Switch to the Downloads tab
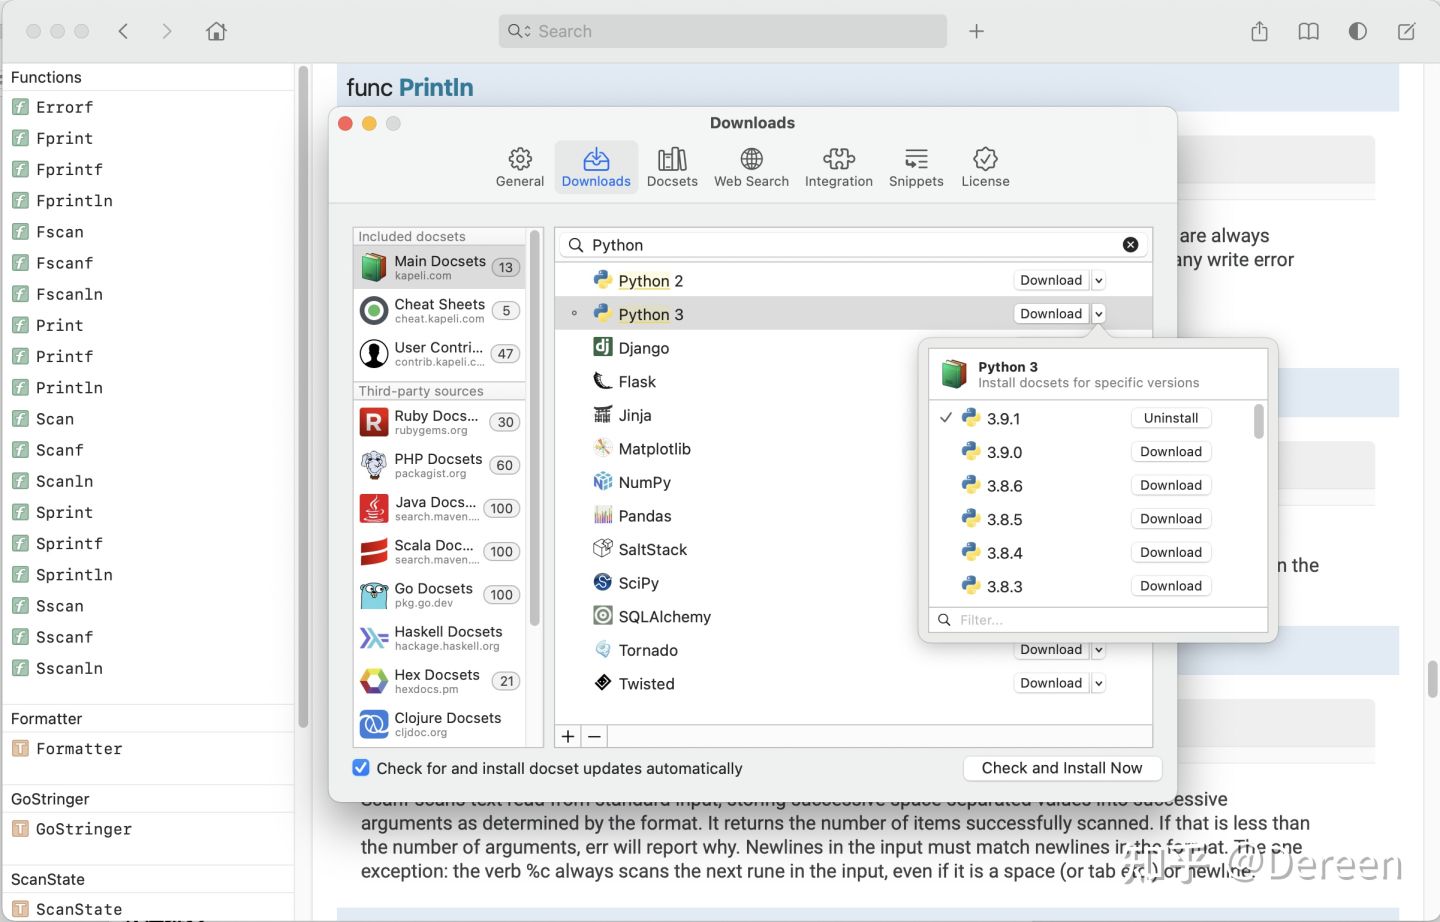 coord(596,167)
